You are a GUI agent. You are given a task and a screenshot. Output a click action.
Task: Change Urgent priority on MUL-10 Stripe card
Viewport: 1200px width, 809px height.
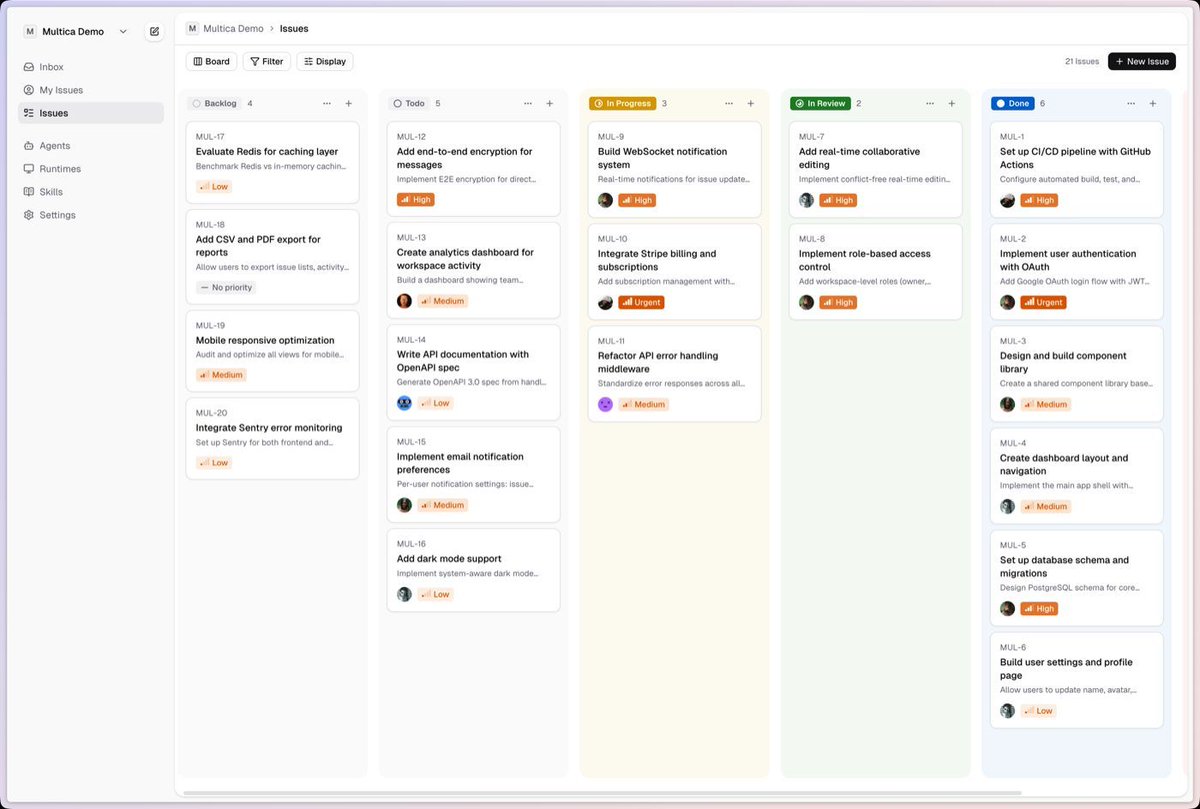click(641, 302)
